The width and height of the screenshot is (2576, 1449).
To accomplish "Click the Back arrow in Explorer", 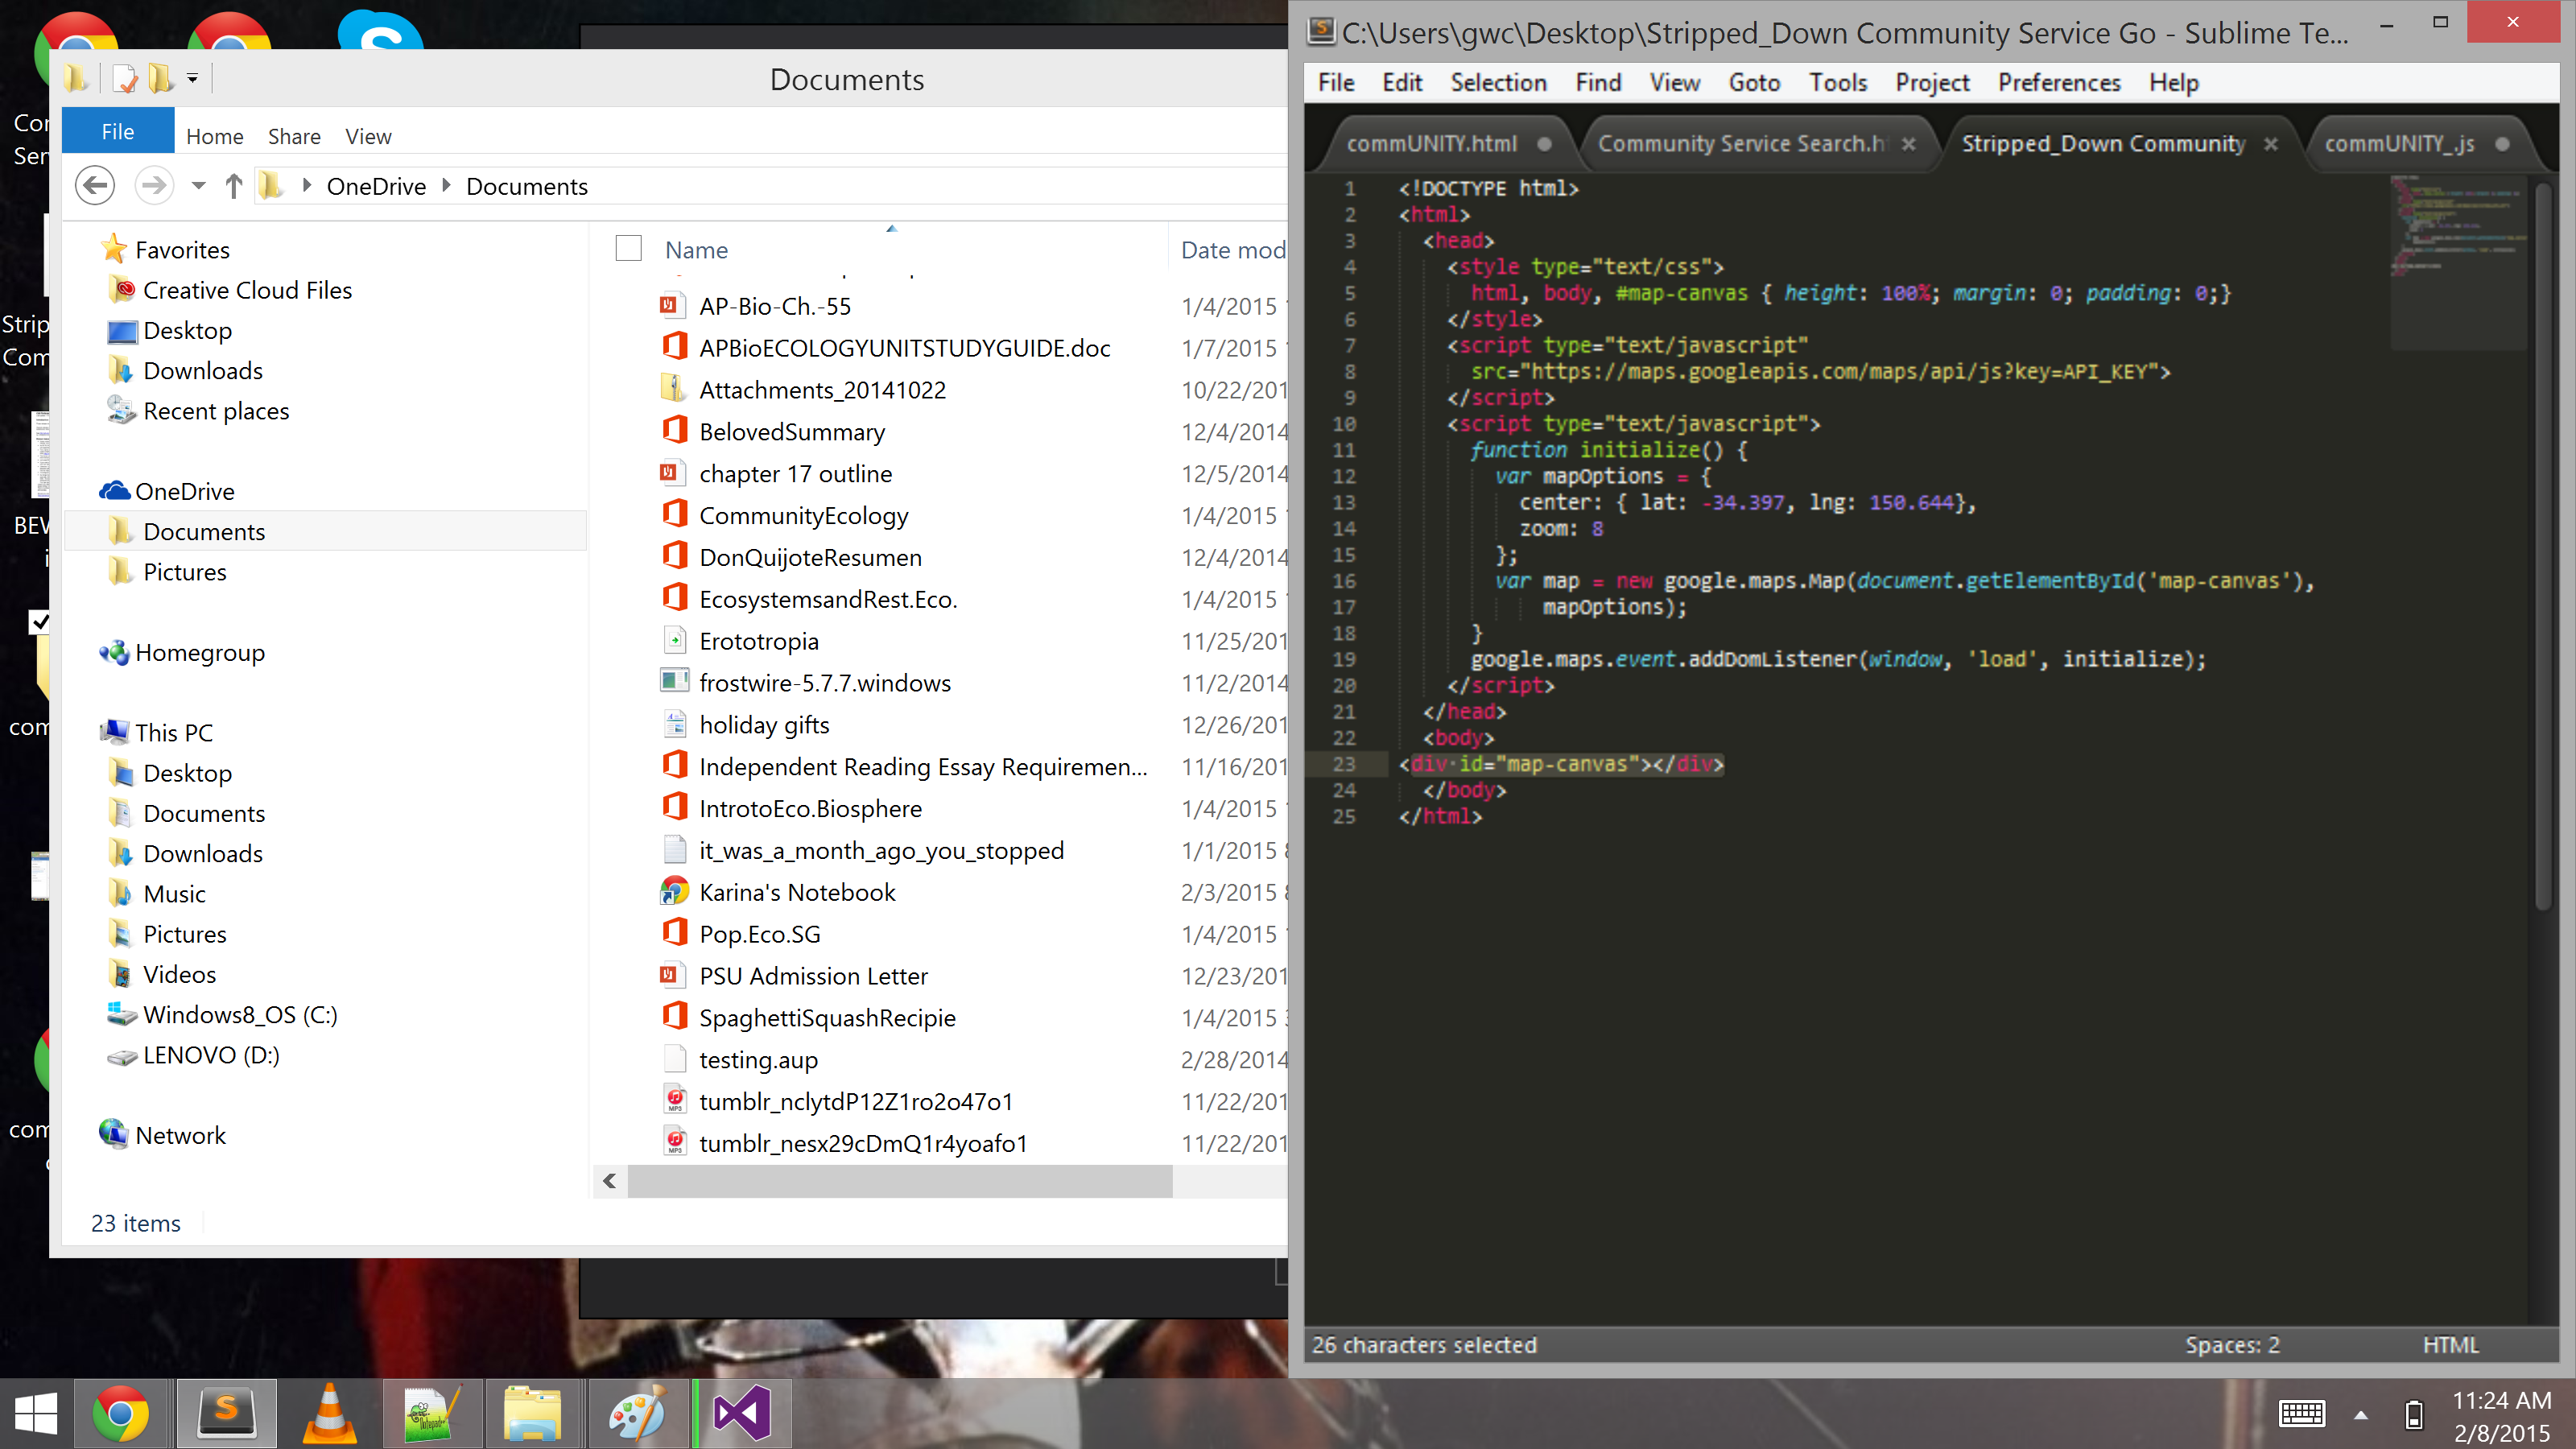I will [x=95, y=186].
